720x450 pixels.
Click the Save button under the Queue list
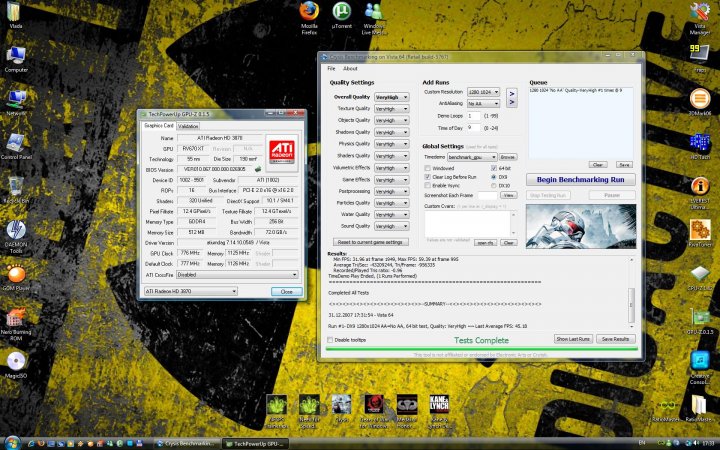[x=624, y=164]
